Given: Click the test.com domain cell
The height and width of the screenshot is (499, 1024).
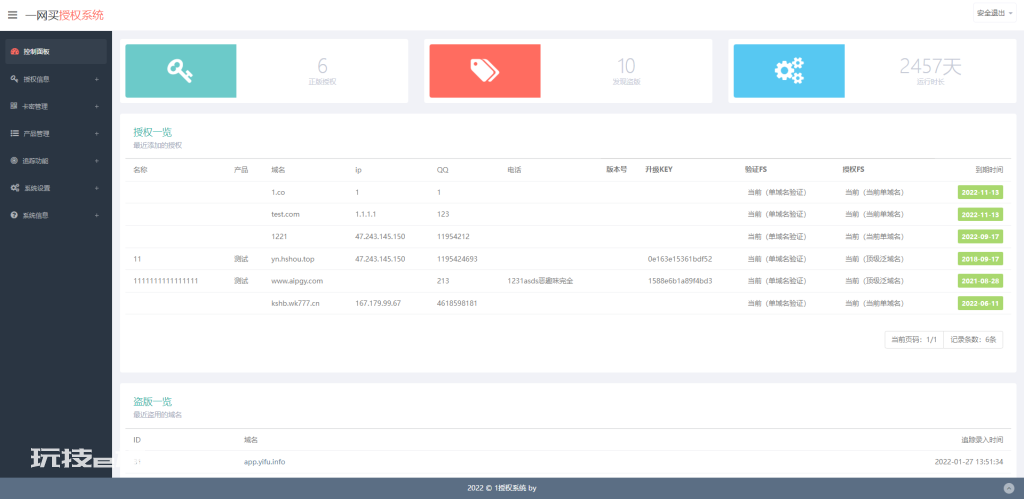Looking at the screenshot, I should [287, 214].
